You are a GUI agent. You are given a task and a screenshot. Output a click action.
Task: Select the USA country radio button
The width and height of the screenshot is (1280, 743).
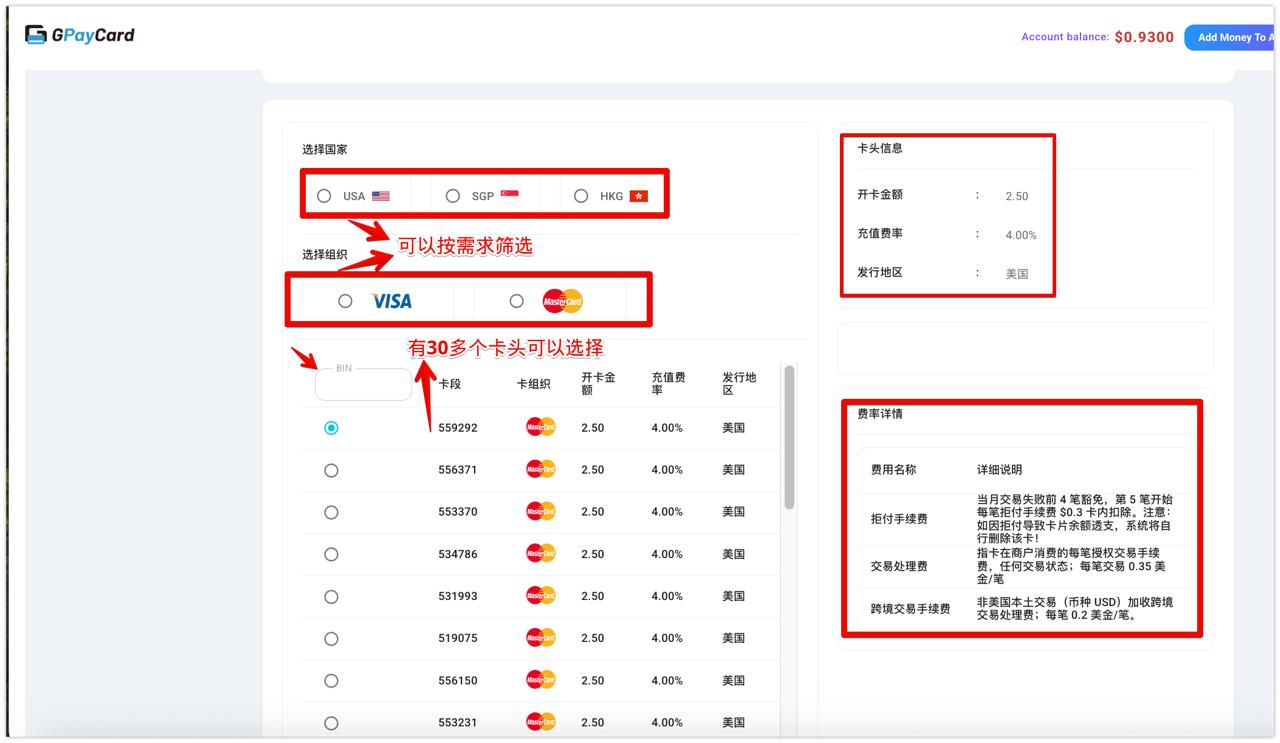point(324,196)
